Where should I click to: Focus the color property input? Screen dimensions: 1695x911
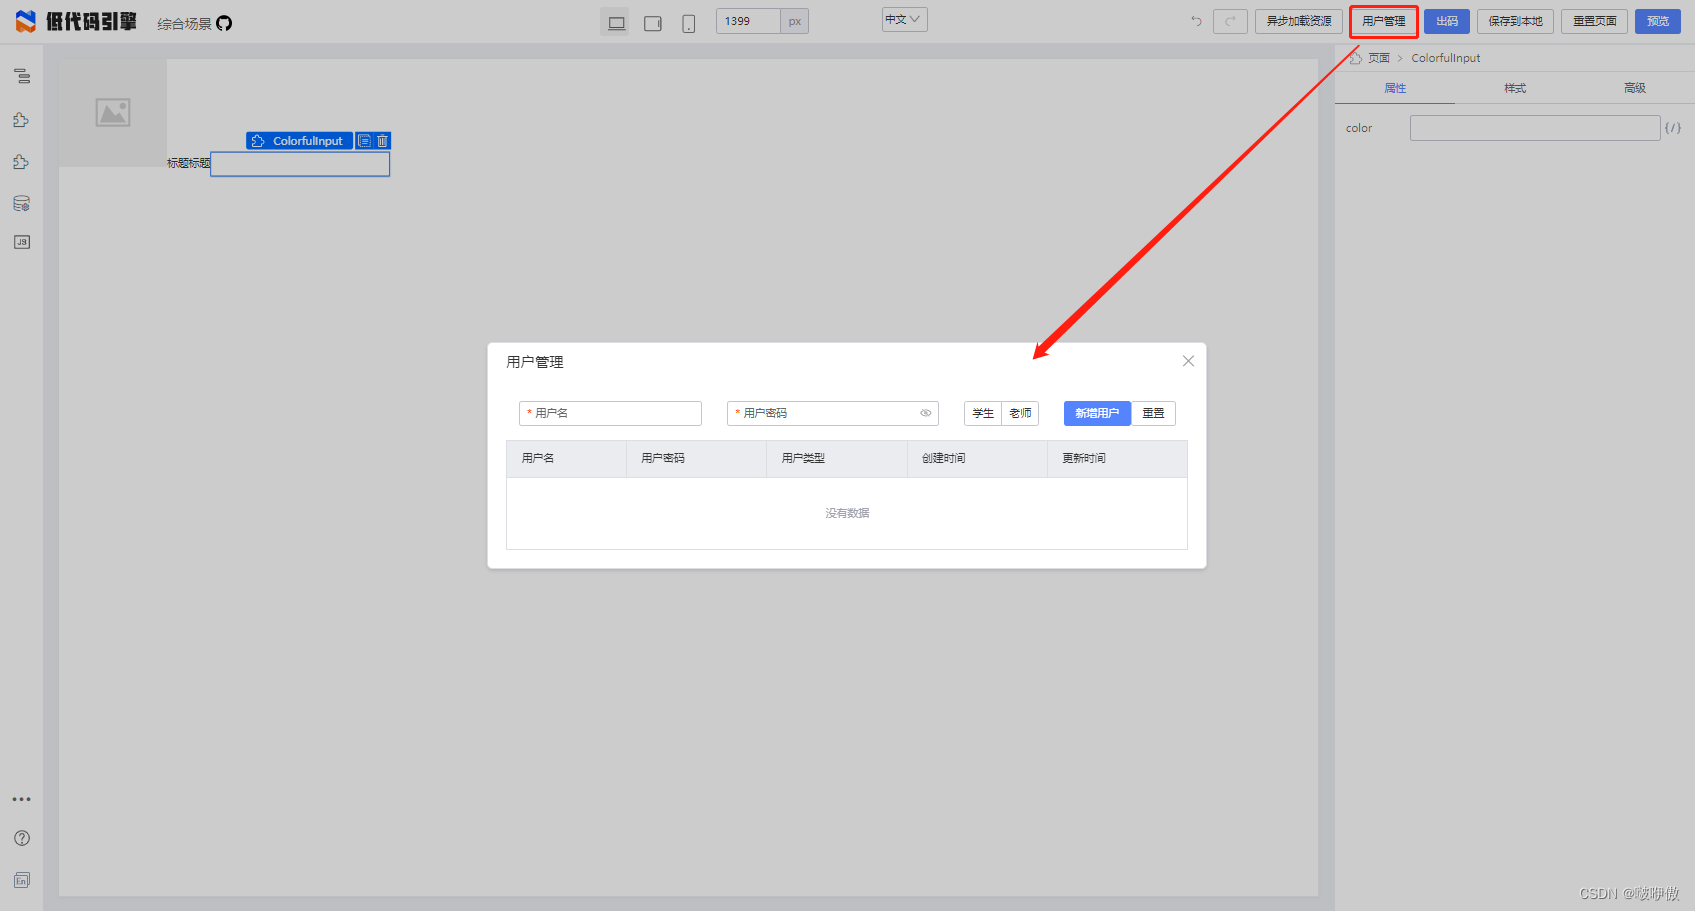[x=1535, y=128]
